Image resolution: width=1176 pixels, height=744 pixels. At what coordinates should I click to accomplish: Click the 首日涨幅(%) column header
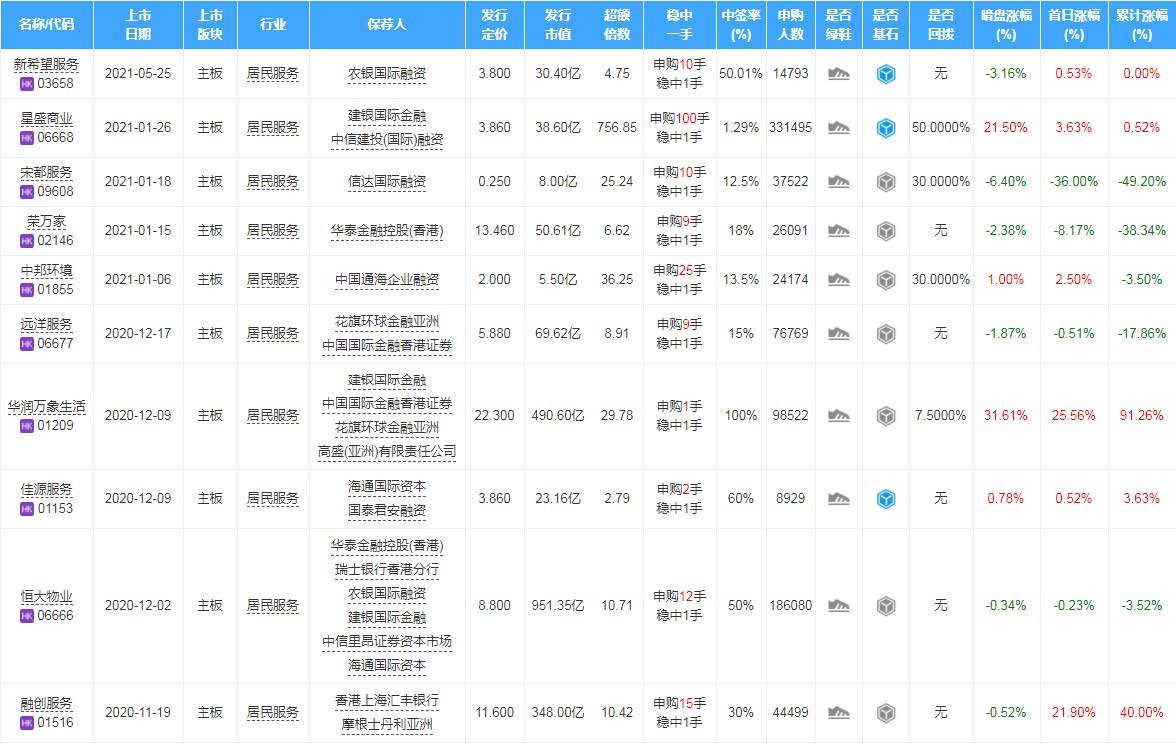(1073, 25)
